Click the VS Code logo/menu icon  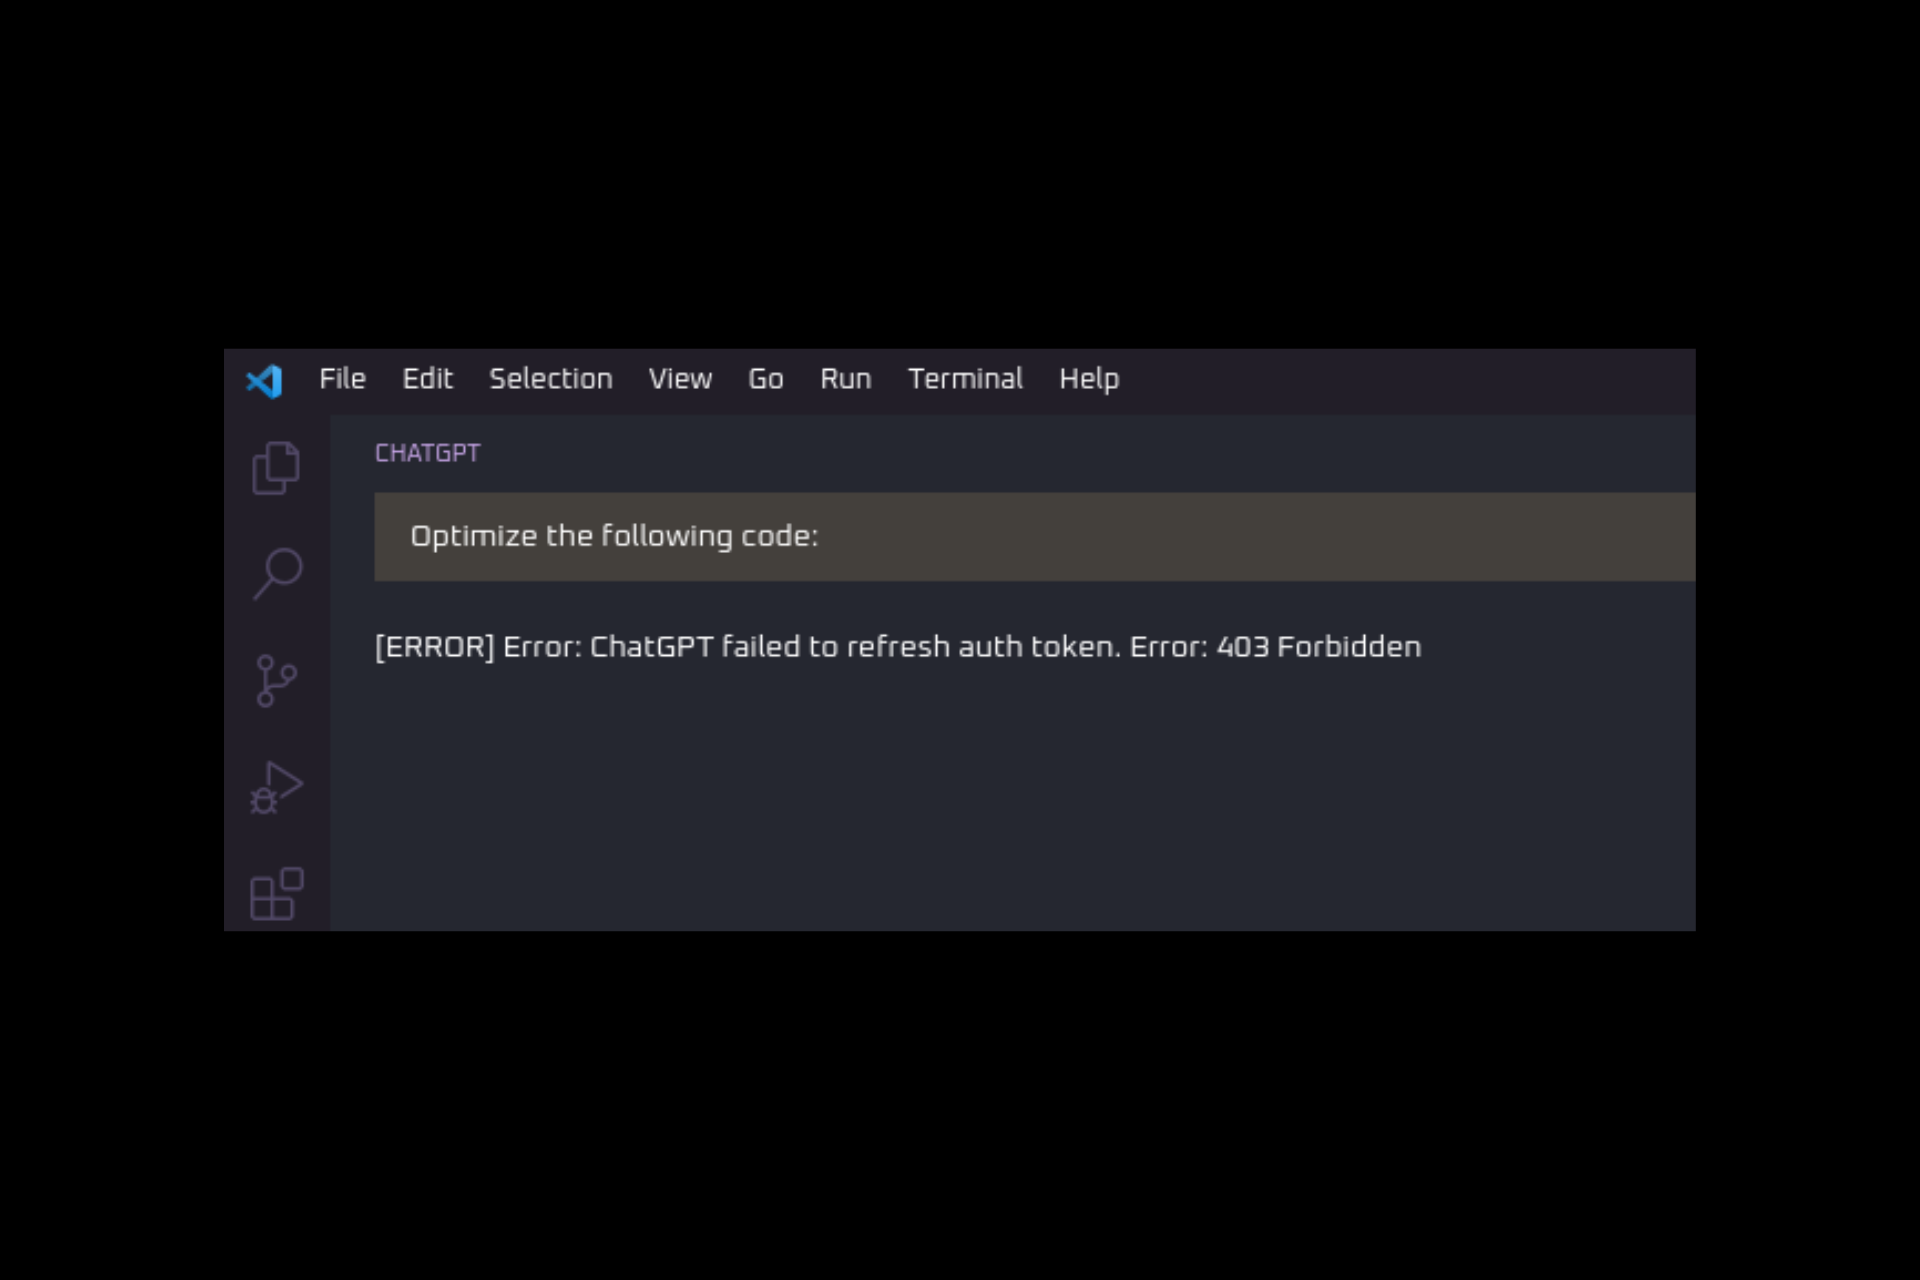(263, 379)
